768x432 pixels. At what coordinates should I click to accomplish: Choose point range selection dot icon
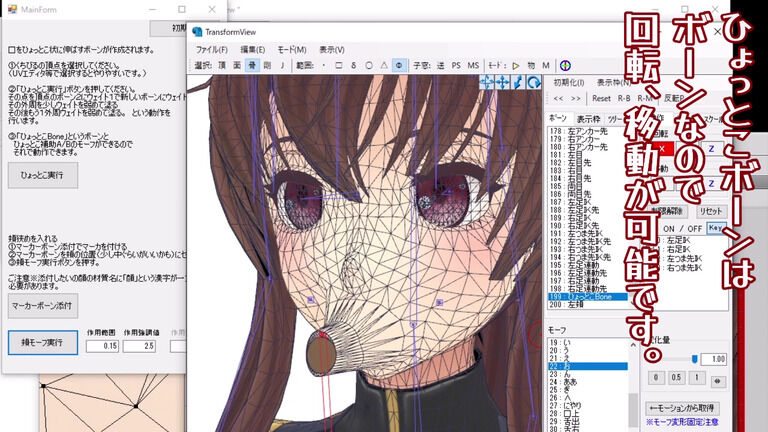pyautogui.click(x=324, y=66)
